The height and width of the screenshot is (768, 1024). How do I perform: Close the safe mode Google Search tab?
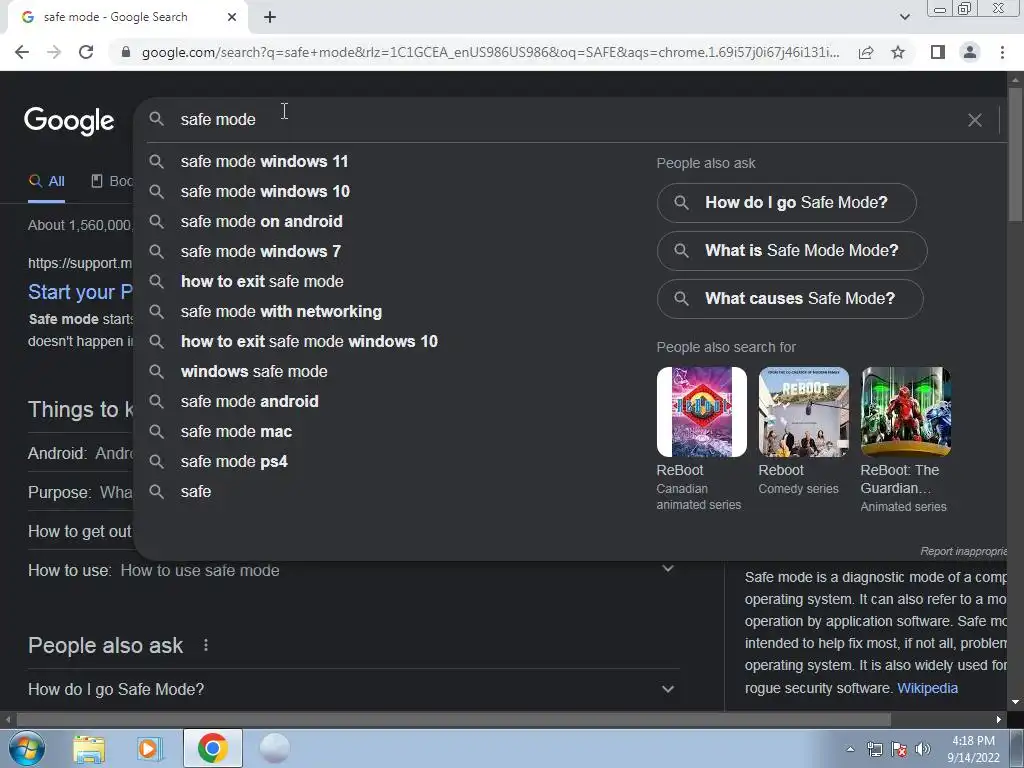(232, 17)
